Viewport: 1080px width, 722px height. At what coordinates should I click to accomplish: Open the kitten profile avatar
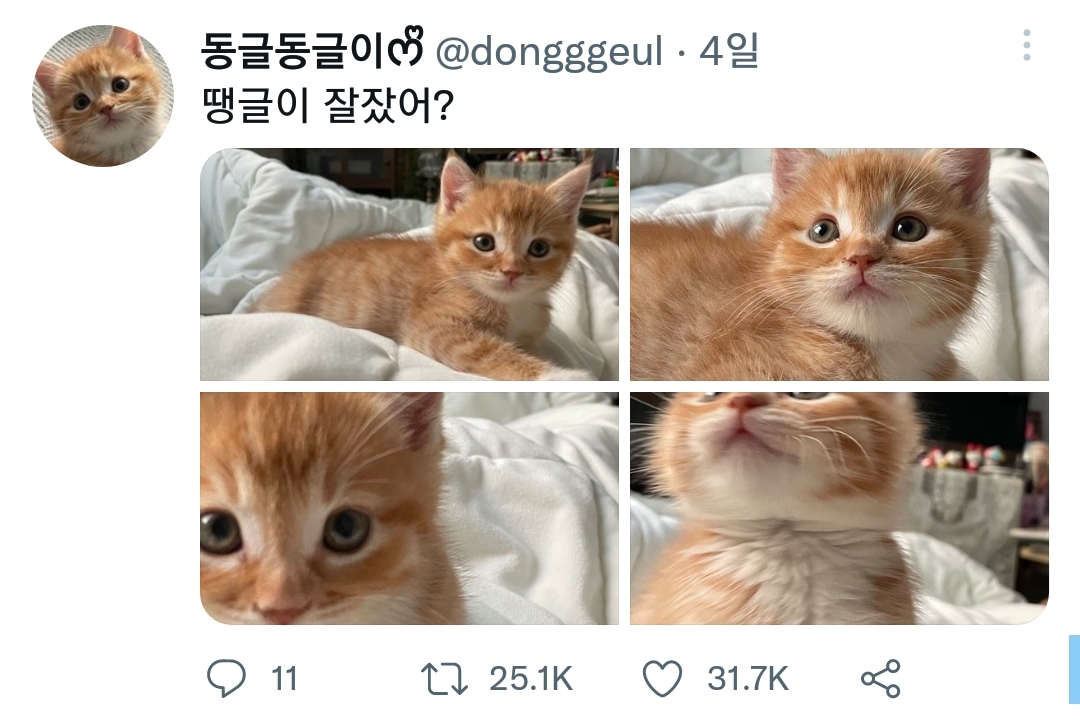(x=103, y=96)
